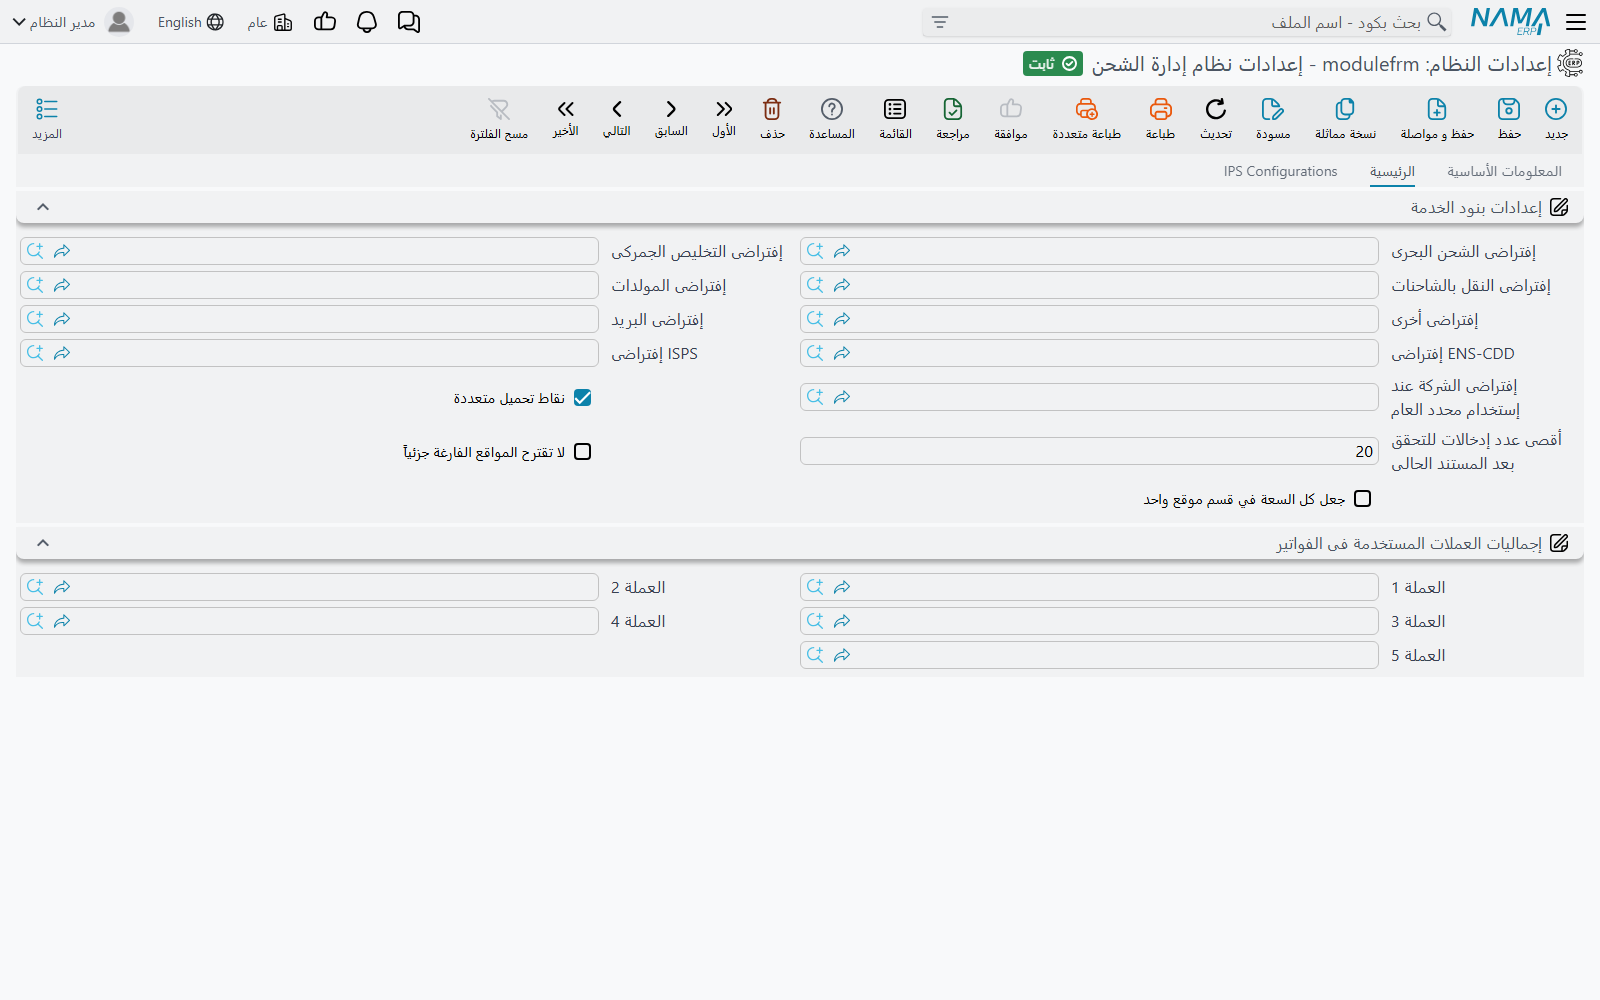Click the مراجعة (Review) icon
1600x1000 pixels.
click(x=953, y=109)
